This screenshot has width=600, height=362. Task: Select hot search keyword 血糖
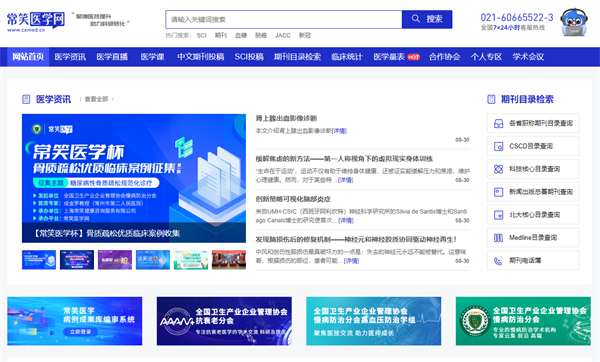241,36
